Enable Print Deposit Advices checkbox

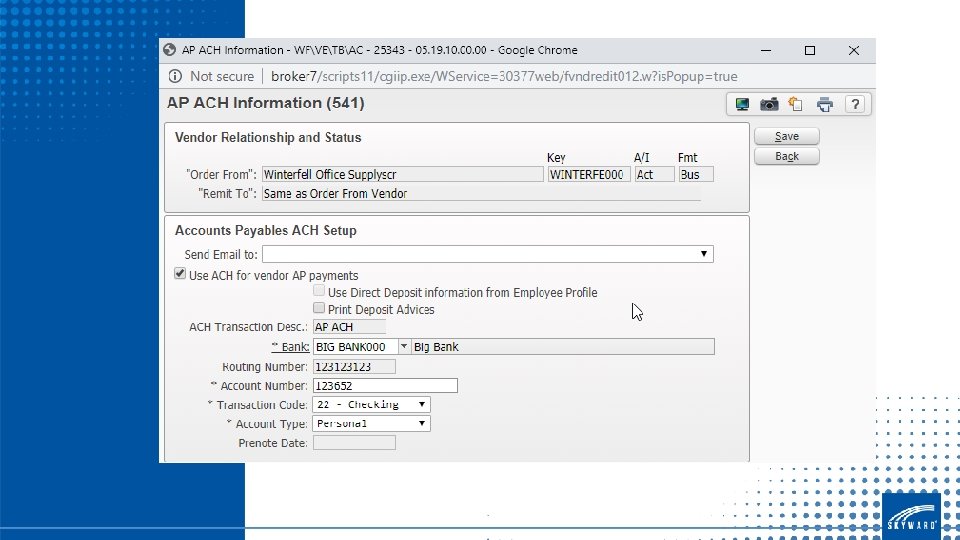tap(319, 308)
